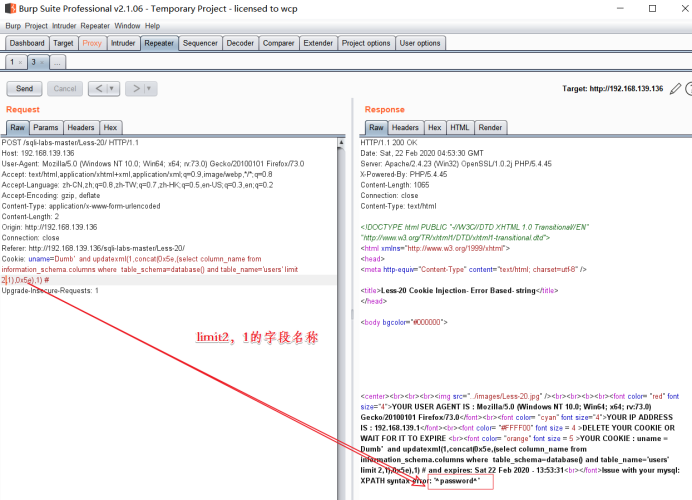The width and height of the screenshot is (692, 500).
Task: Click the Origin header line in request
Action: pyautogui.click(x=49, y=227)
